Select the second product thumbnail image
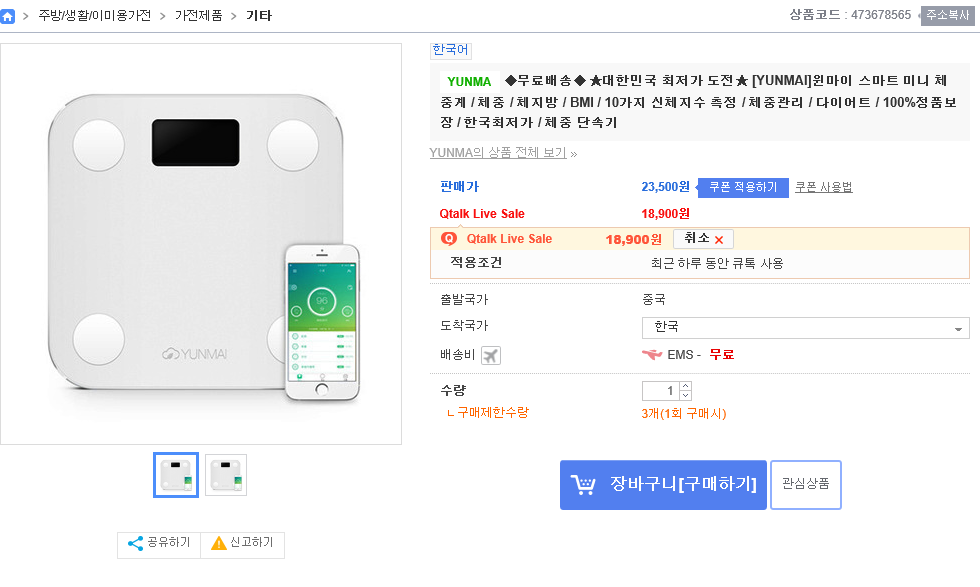980x587 pixels. click(226, 475)
